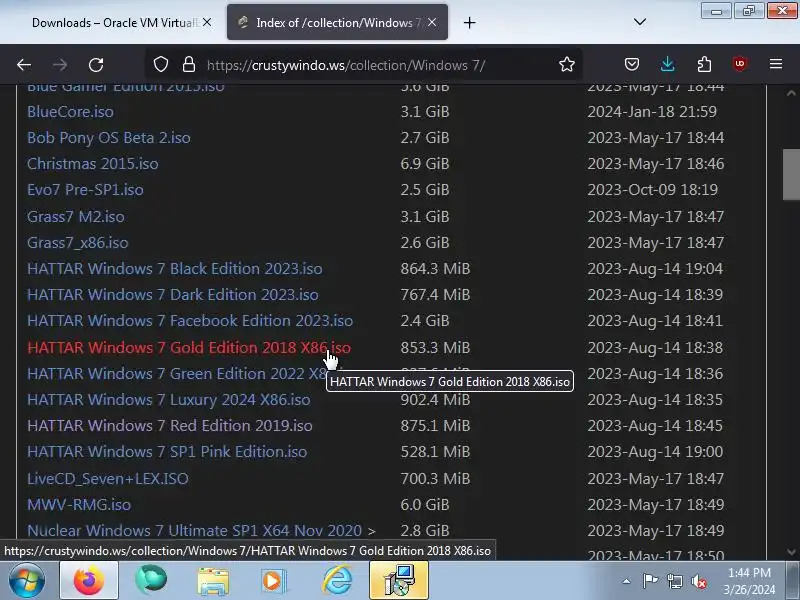
Task: Download MWV-RMG.iso
Action: tap(79, 505)
